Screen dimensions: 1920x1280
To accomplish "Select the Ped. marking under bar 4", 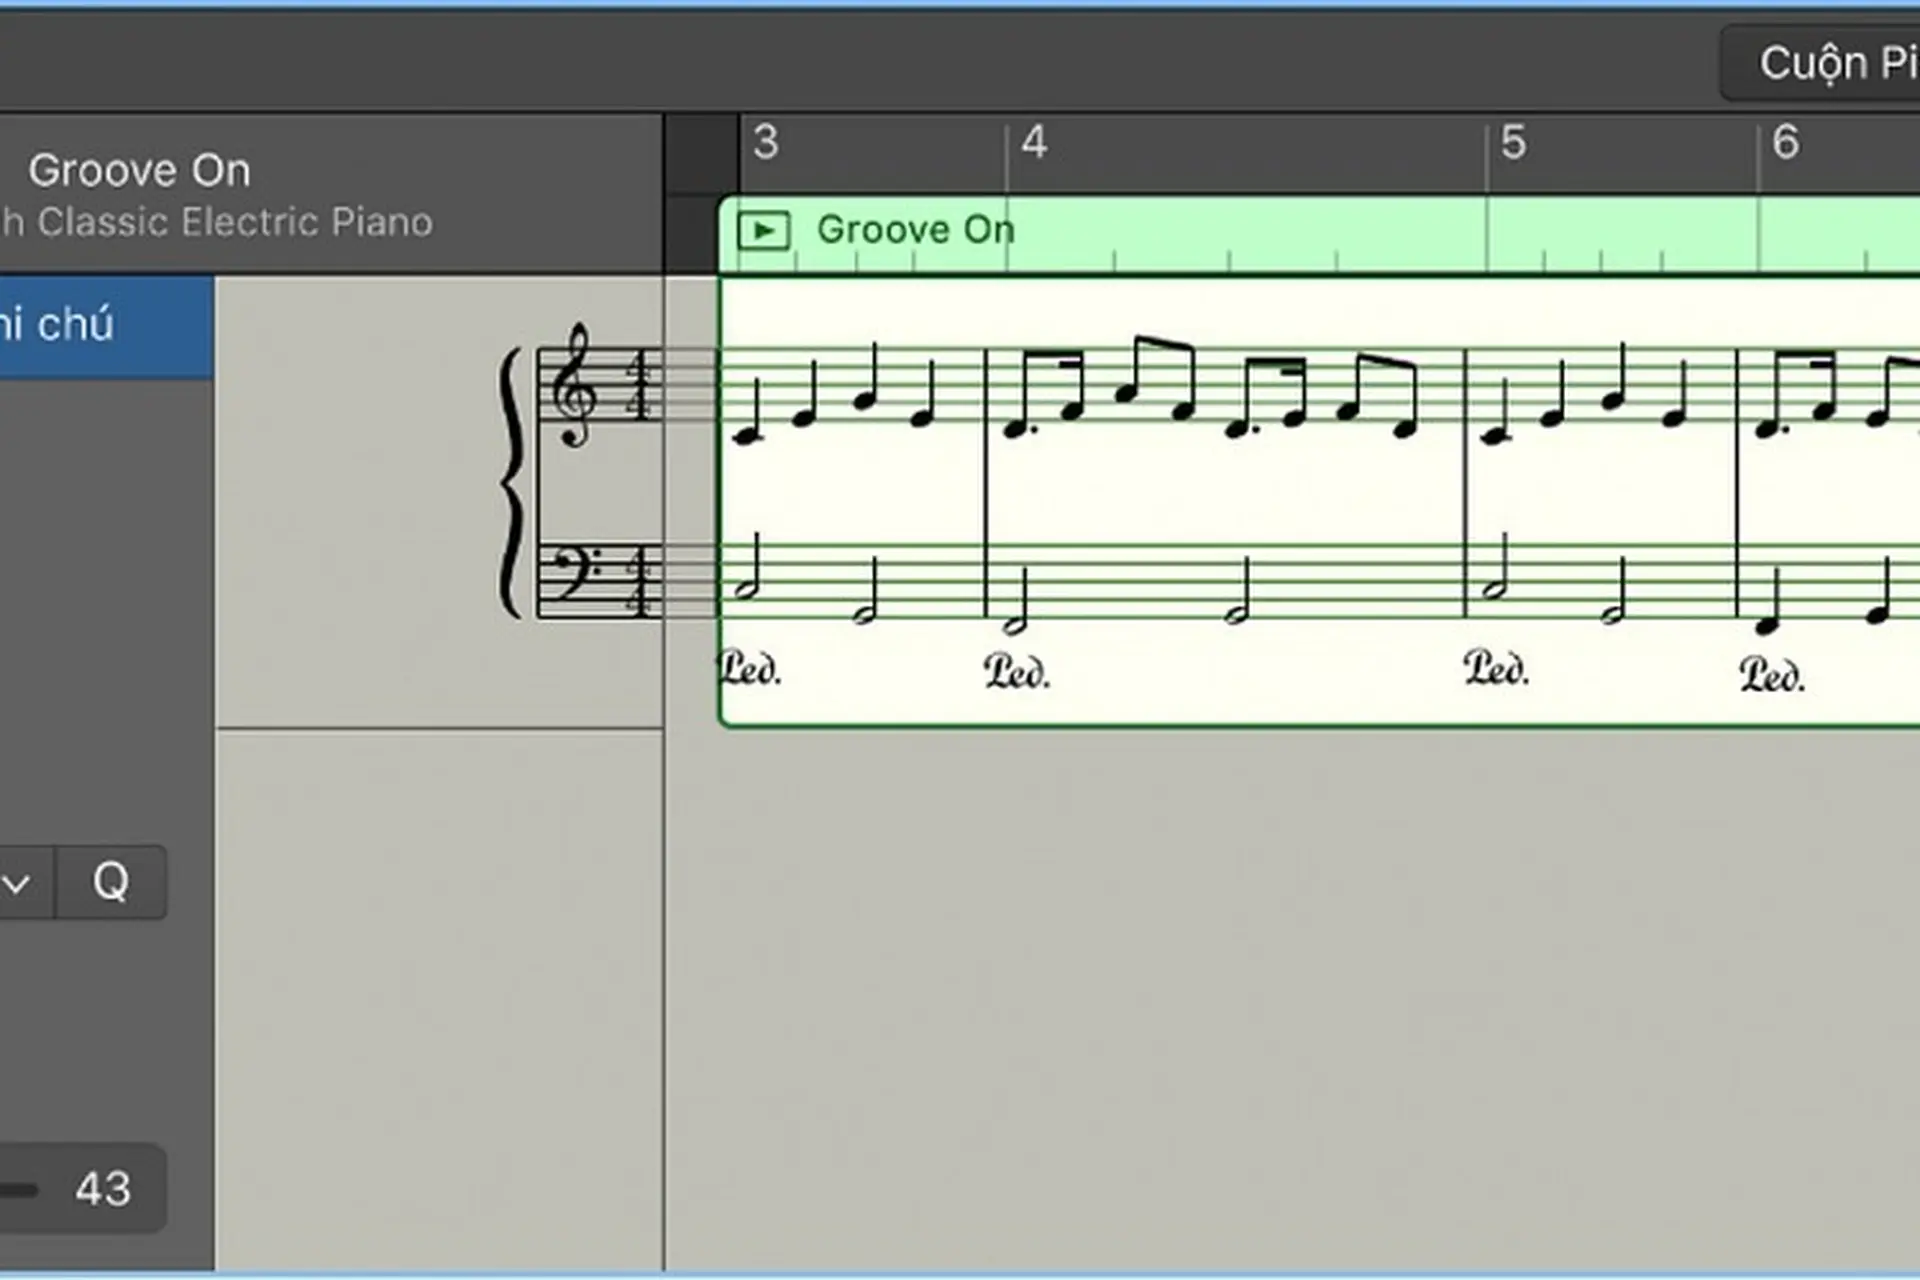I will point(1017,671).
